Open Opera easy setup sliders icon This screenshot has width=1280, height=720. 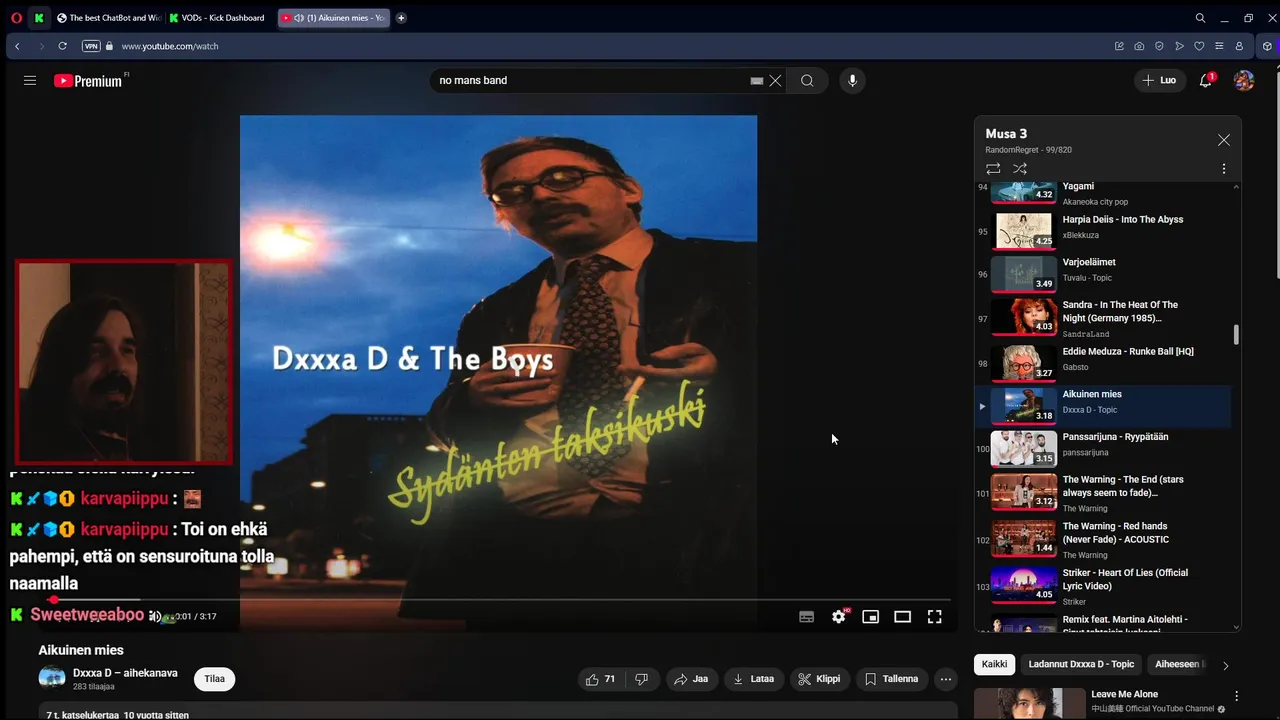point(1219,46)
